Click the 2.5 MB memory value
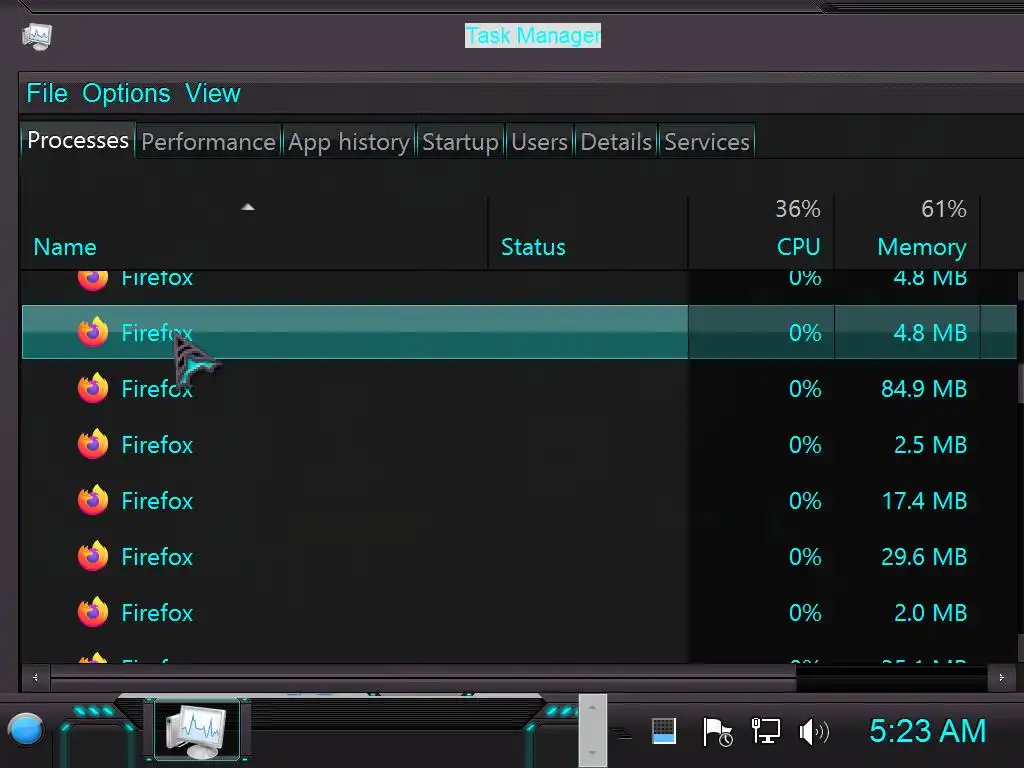Image resolution: width=1024 pixels, height=768 pixels. (x=930, y=445)
